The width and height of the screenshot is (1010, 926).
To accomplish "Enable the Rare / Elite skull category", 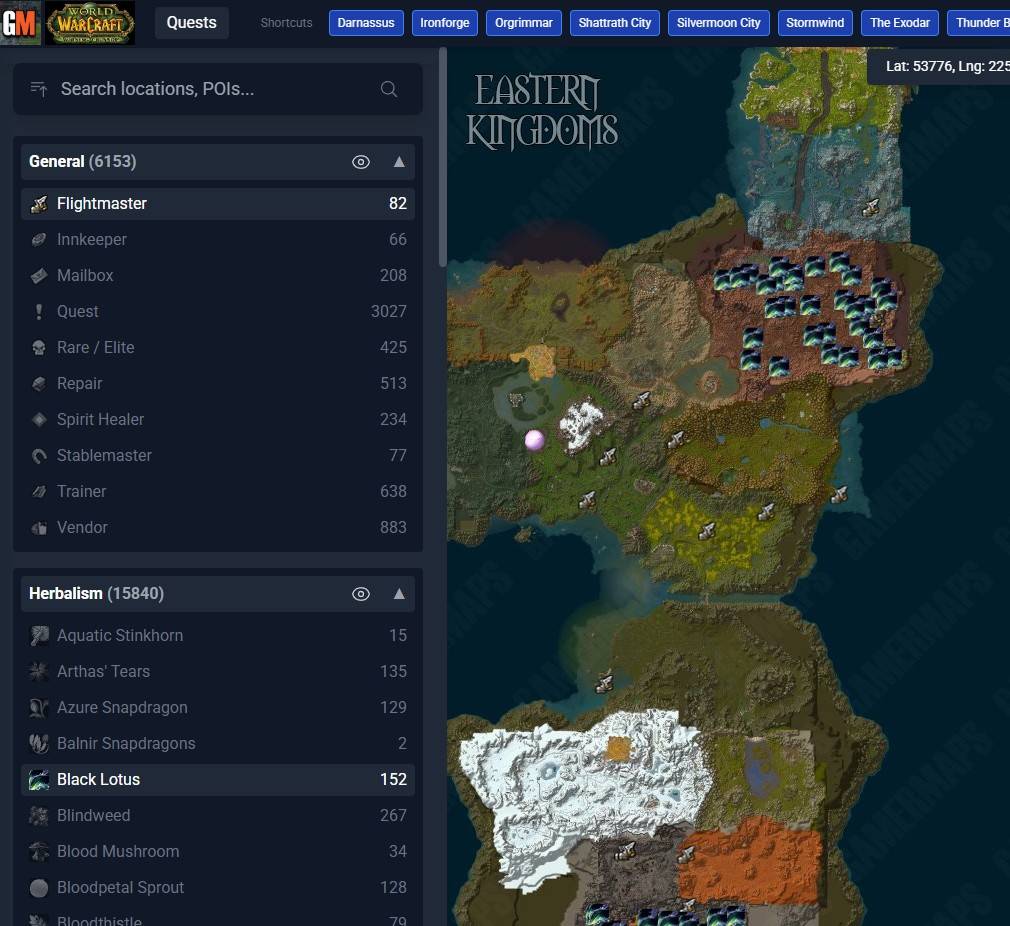I will click(x=218, y=348).
